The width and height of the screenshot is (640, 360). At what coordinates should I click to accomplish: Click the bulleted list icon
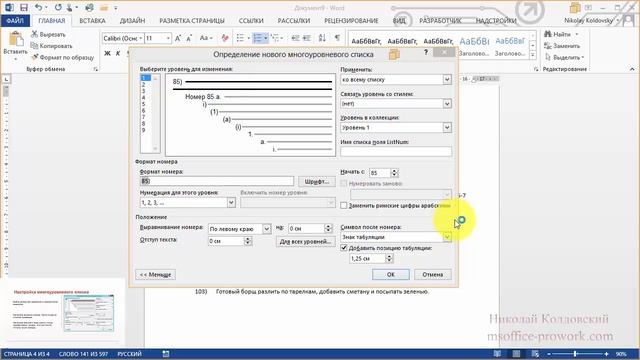click(x=242, y=38)
